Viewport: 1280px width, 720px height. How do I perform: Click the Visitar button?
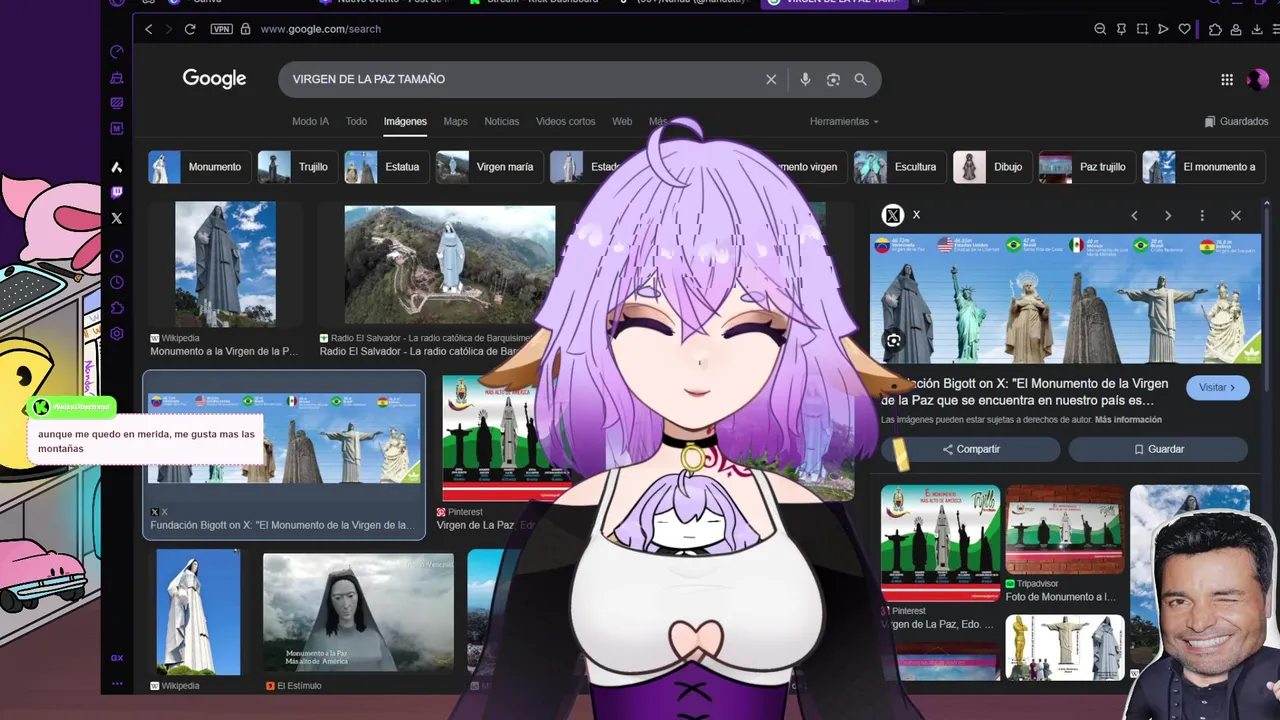coord(1218,388)
